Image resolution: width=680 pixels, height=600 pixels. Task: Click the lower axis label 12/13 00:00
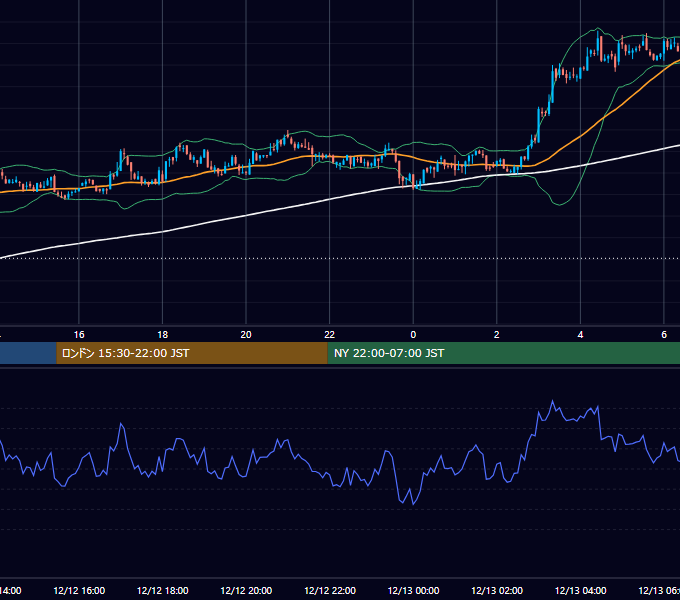[413, 590]
